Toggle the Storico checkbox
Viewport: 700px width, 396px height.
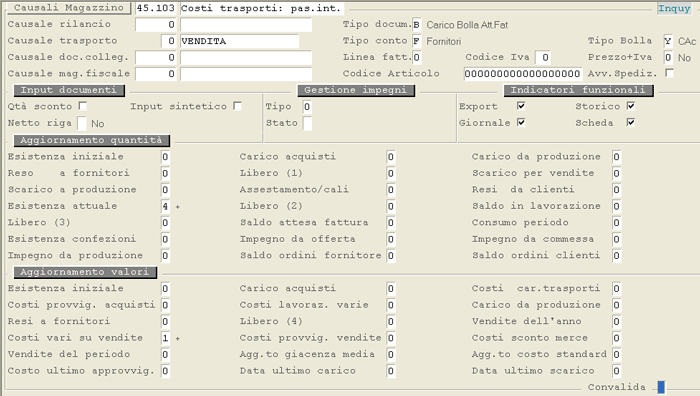click(631, 106)
